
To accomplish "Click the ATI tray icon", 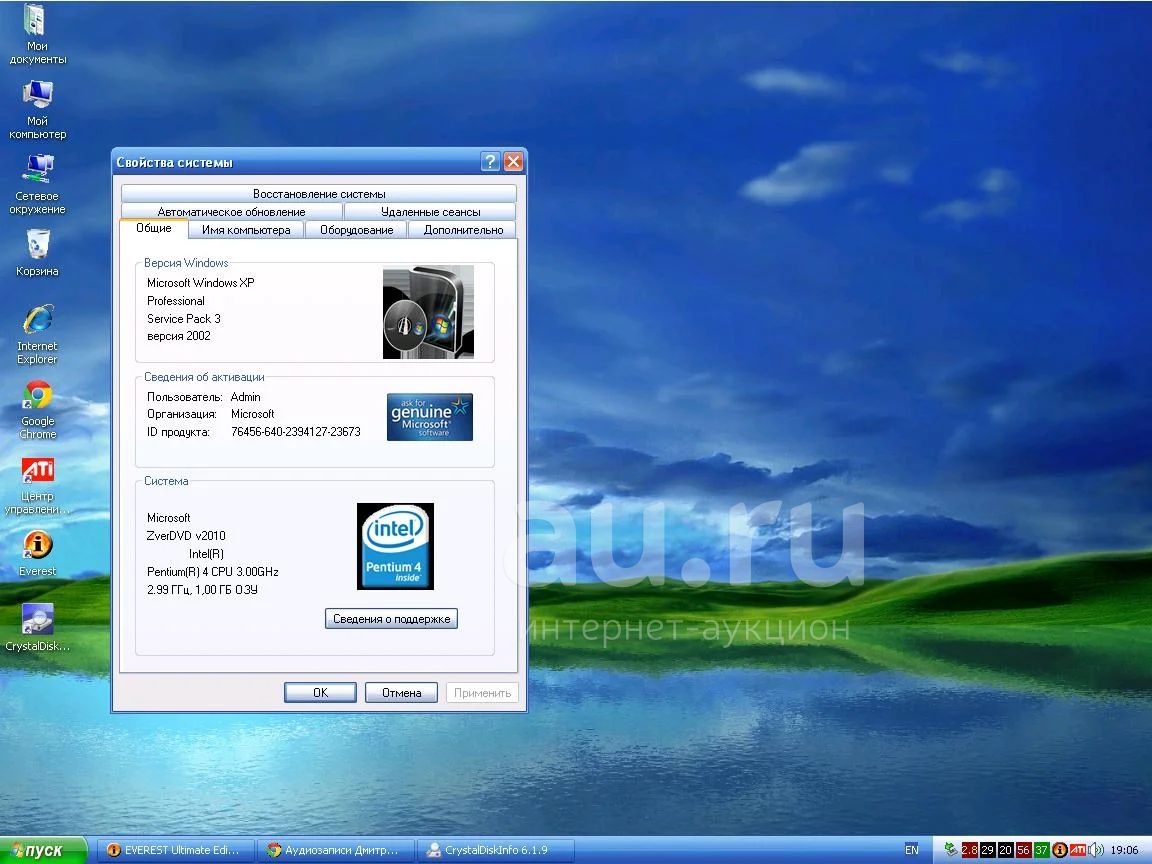I will tap(1078, 850).
